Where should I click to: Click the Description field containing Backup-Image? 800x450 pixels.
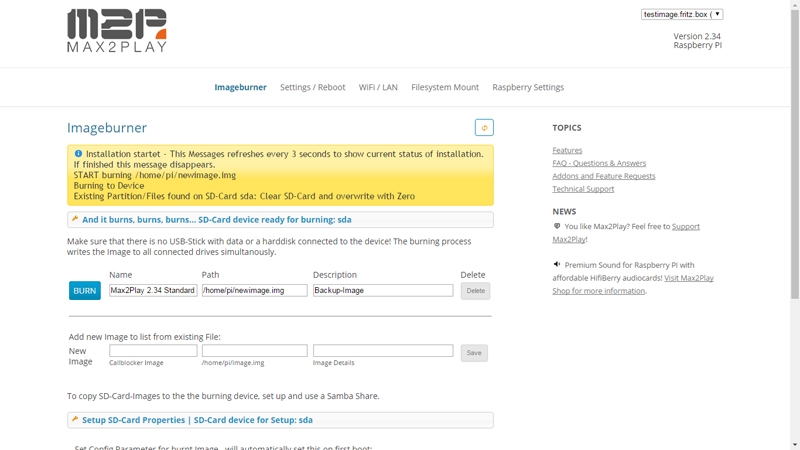click(x=383, y=290)
